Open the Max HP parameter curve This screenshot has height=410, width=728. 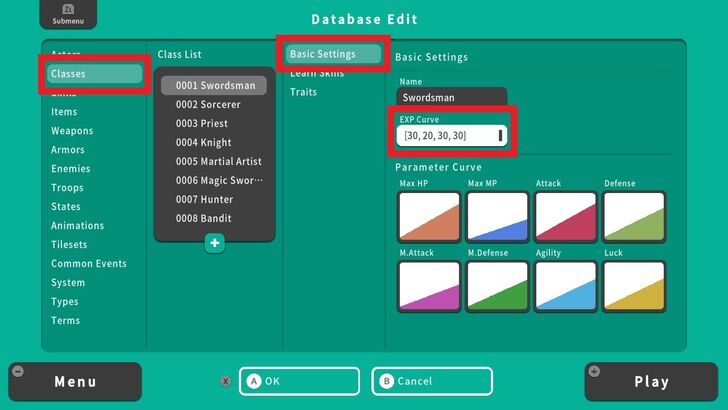[x=429, y=215]
